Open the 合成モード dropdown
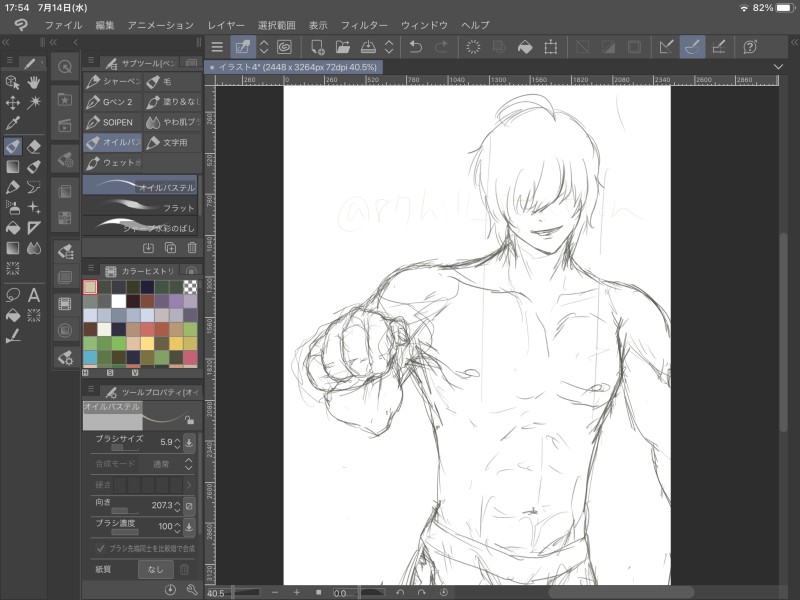The image size is (800, 600). click(x=160, y=465)
